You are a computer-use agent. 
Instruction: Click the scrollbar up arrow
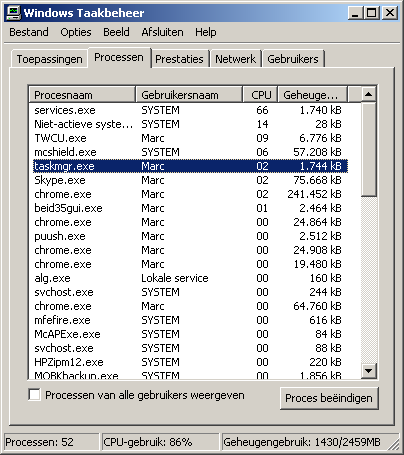pyautogui.click(x=369, y=94)
